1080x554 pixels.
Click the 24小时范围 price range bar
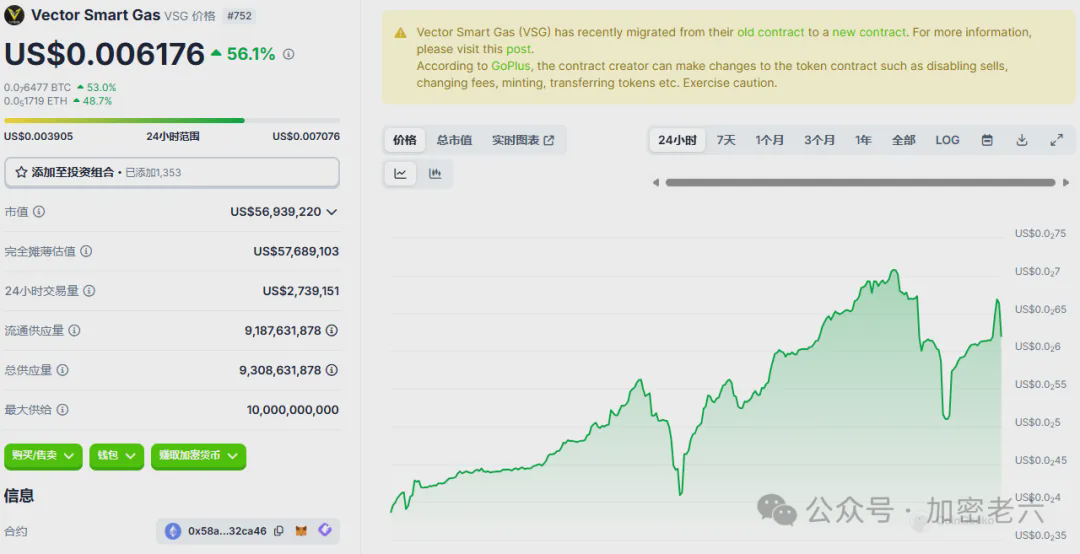point(172,121)
